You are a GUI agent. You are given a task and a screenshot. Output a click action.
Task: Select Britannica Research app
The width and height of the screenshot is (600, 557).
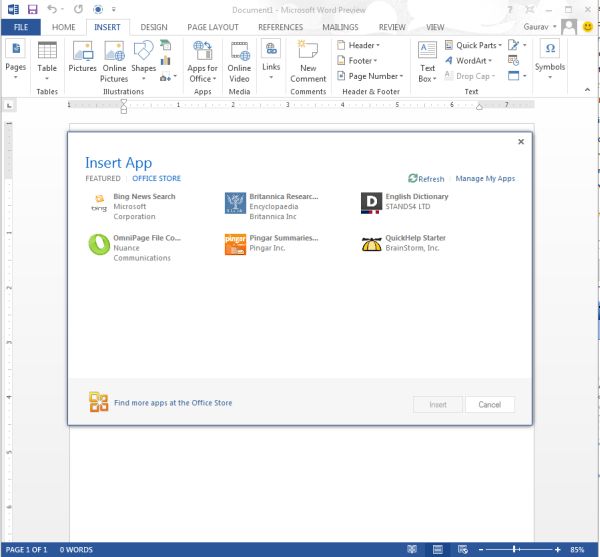pyautogui.click(x=272, y=206)
